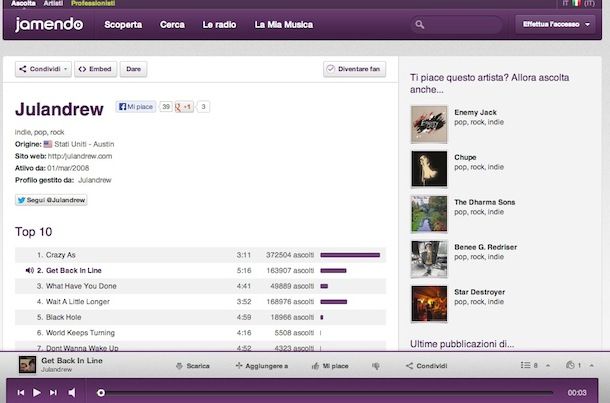Click the playback progress slider handle

pyautogui.click(x=101, y=392)
